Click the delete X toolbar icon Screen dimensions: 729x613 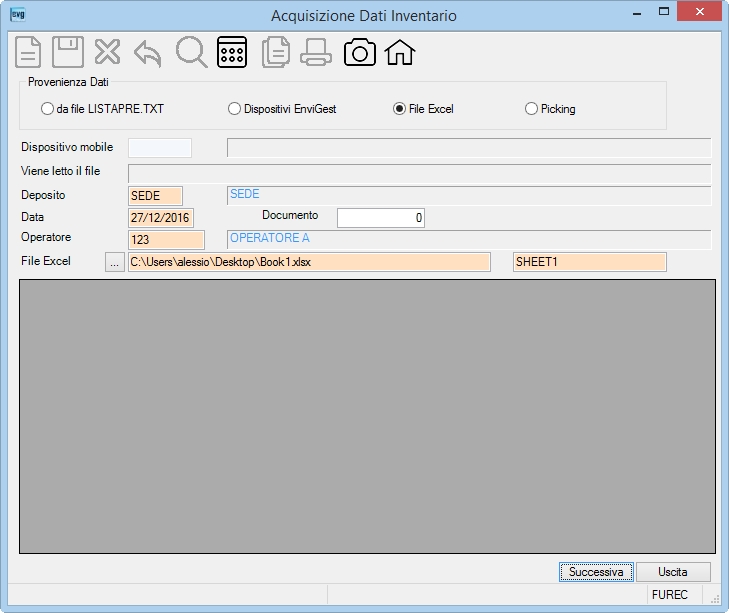click(107, 52)
